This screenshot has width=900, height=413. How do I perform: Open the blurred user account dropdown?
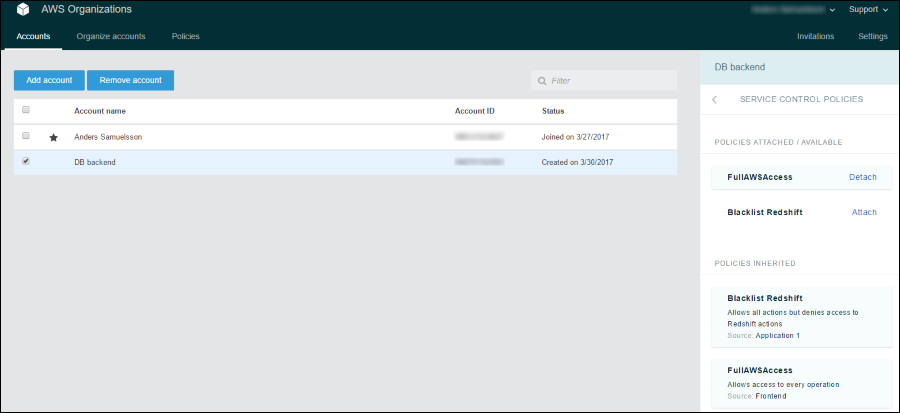pos(794,10)
